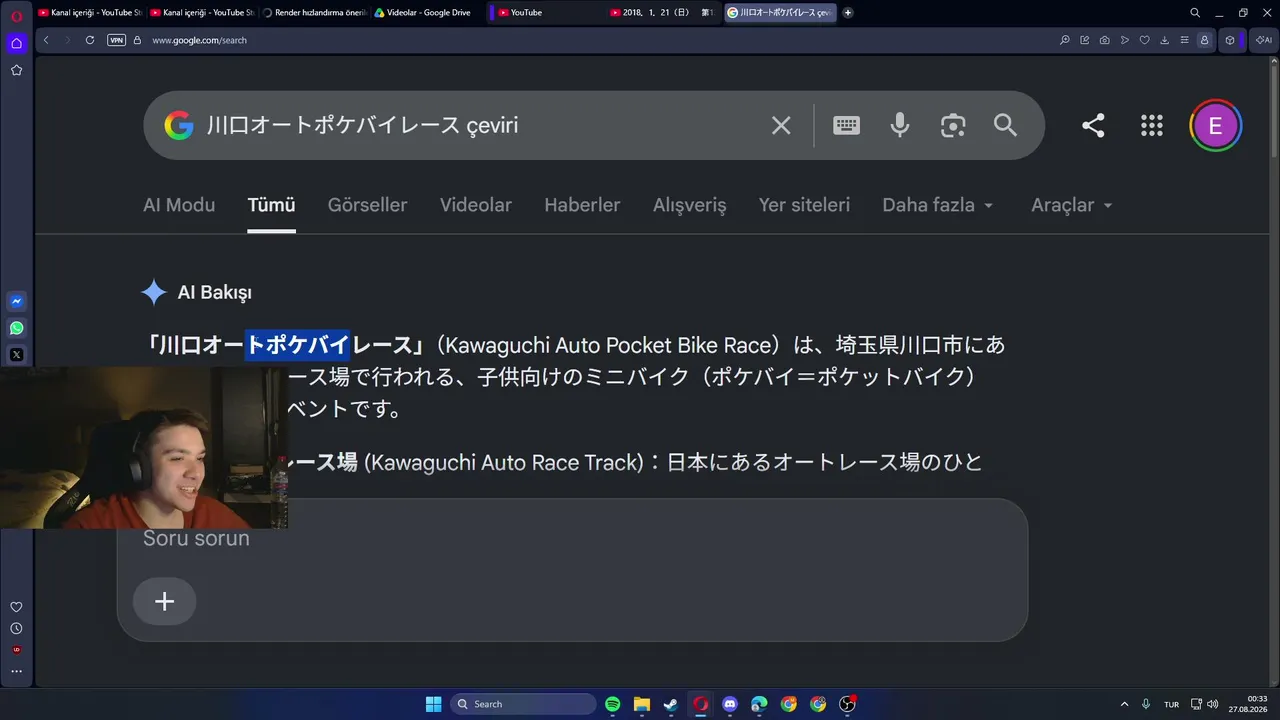Switch to the Görseller tab

pos(367,205)
